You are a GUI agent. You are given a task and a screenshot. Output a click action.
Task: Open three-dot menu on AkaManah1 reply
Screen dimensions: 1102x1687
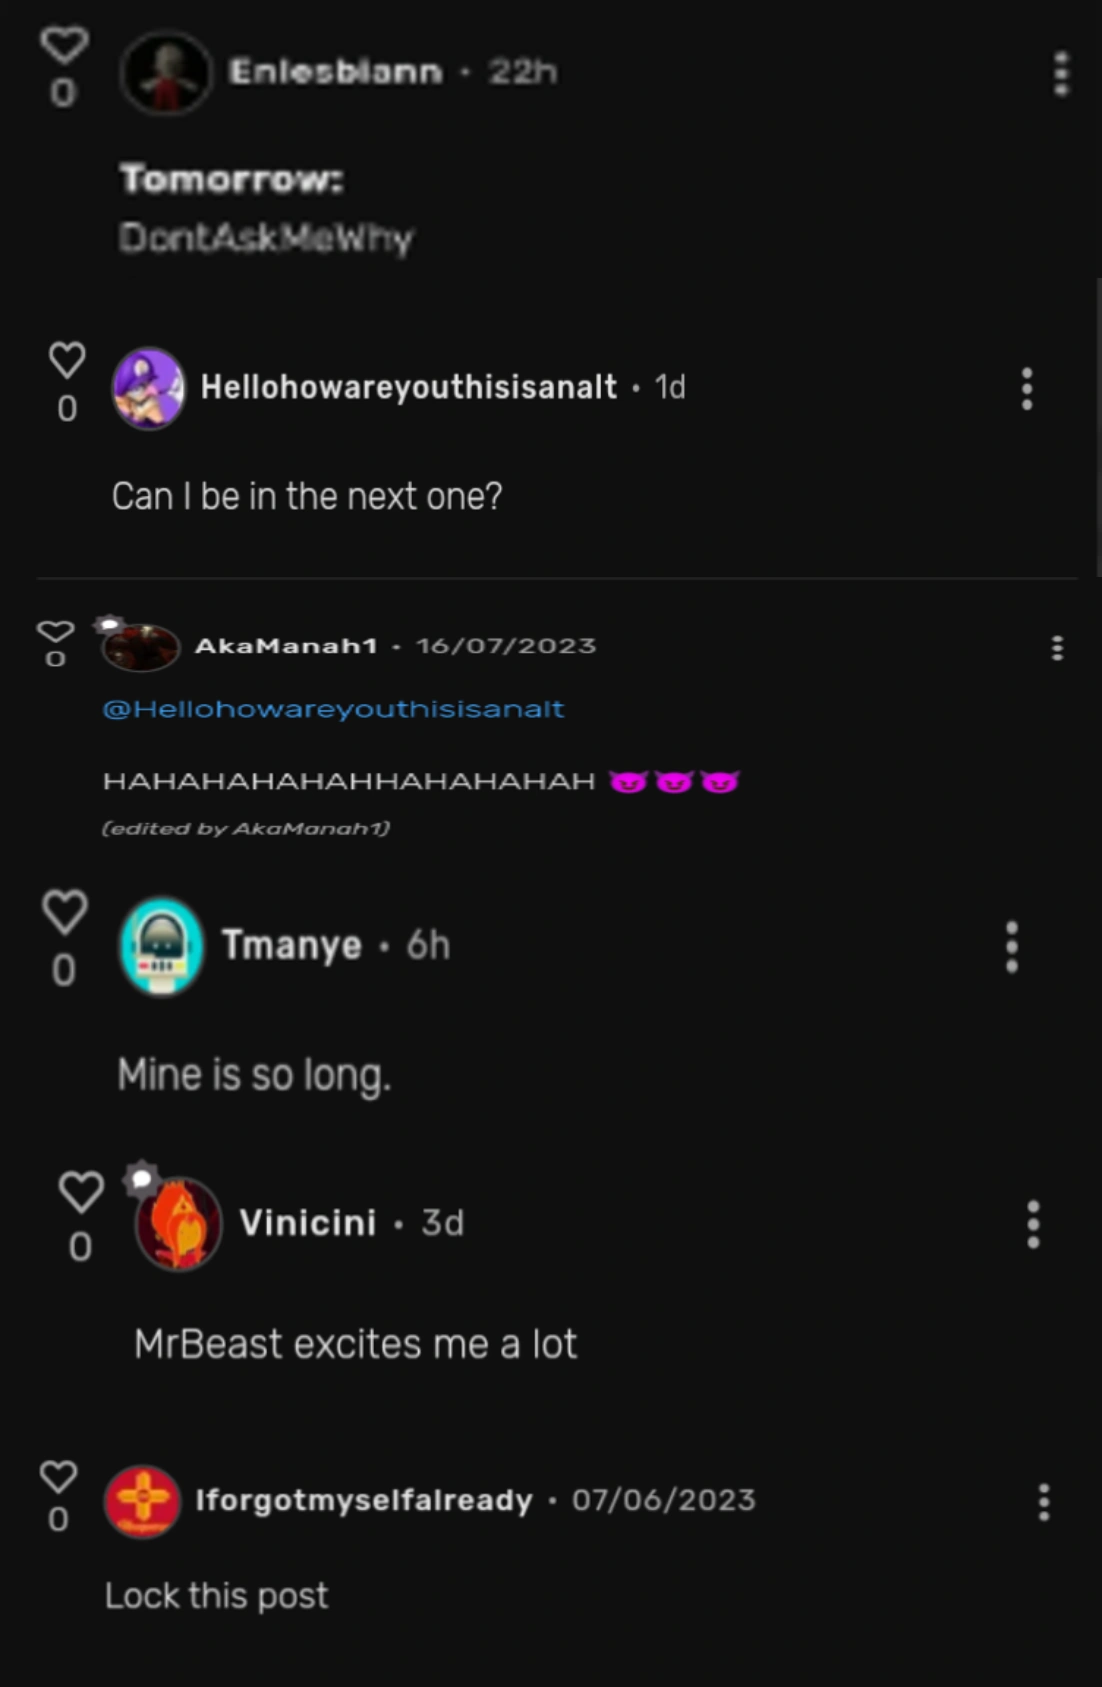click(1057, 648)
